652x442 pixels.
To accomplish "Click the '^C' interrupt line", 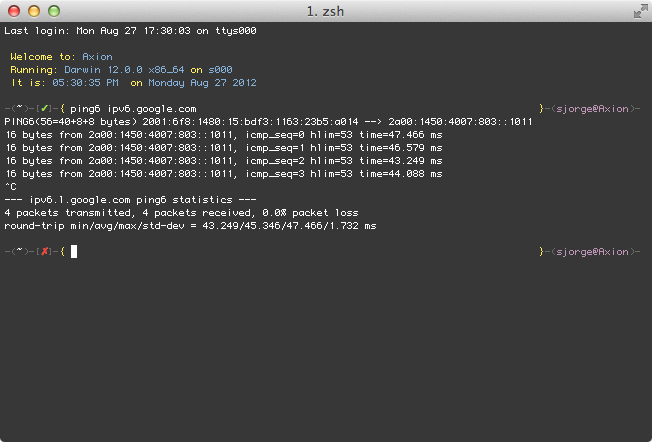I will point(11,186).
